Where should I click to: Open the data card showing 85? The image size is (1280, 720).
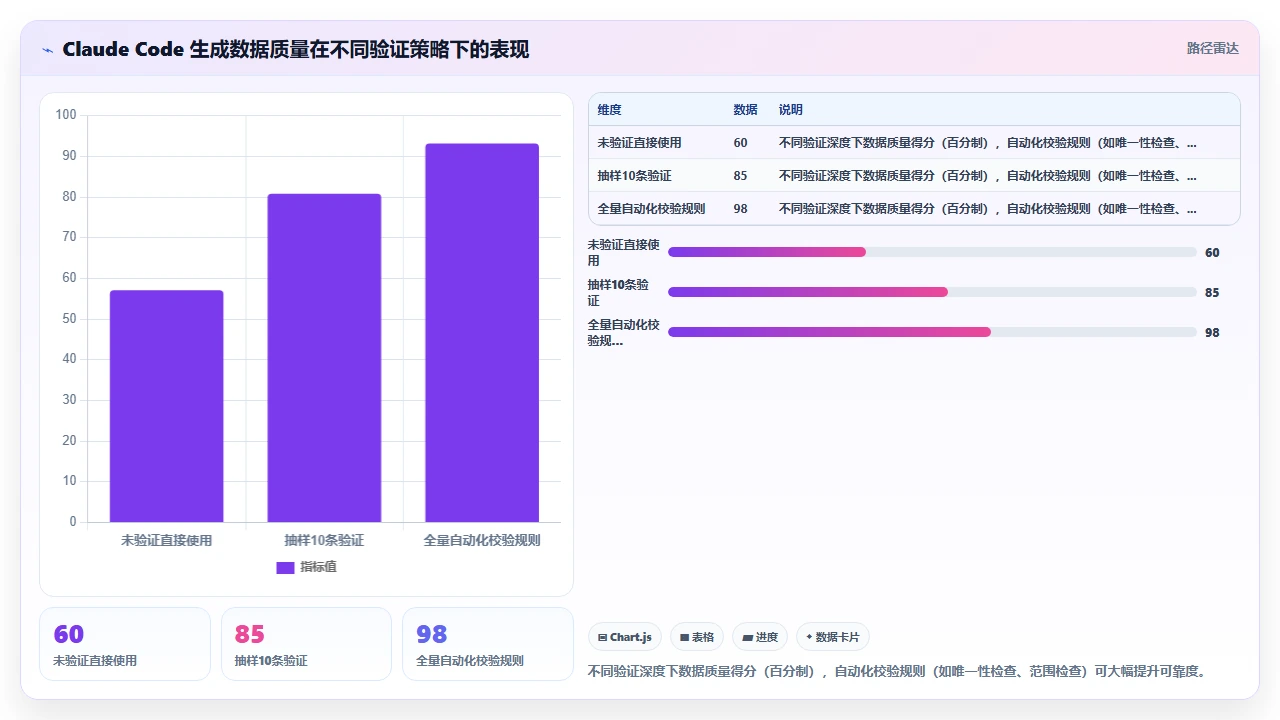click(306, 644)
